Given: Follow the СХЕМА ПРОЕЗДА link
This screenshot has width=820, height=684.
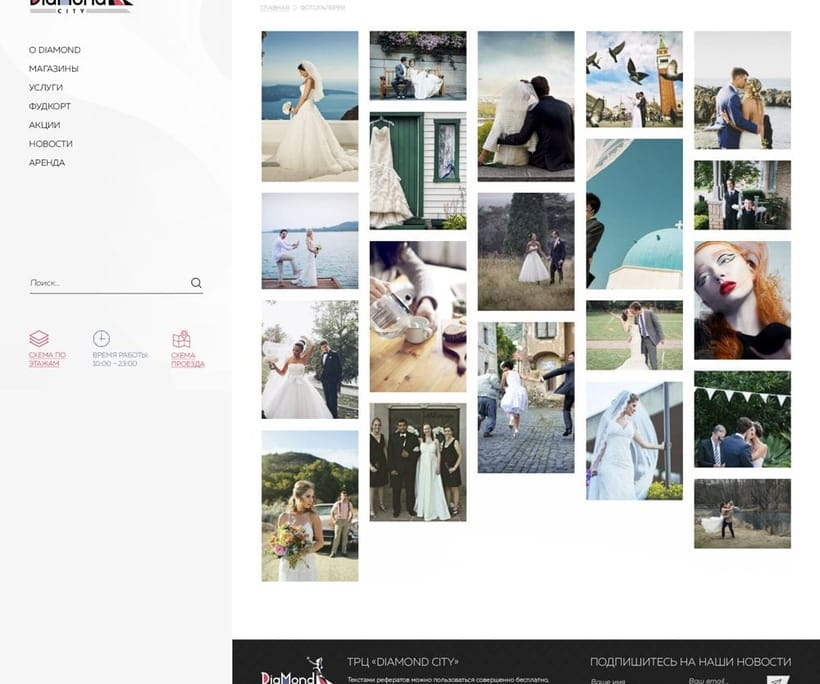Looking at the screenshot, I should tap(188, 359).
